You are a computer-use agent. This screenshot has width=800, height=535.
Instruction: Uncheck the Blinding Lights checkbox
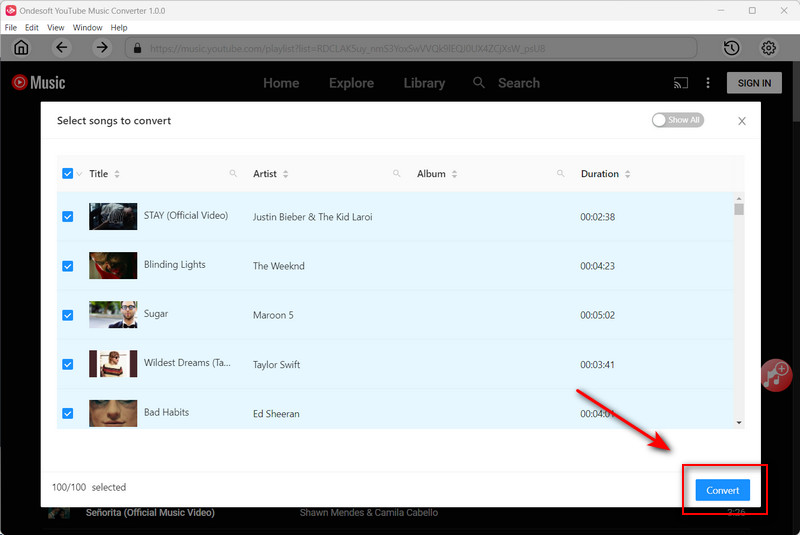point(67,266)
